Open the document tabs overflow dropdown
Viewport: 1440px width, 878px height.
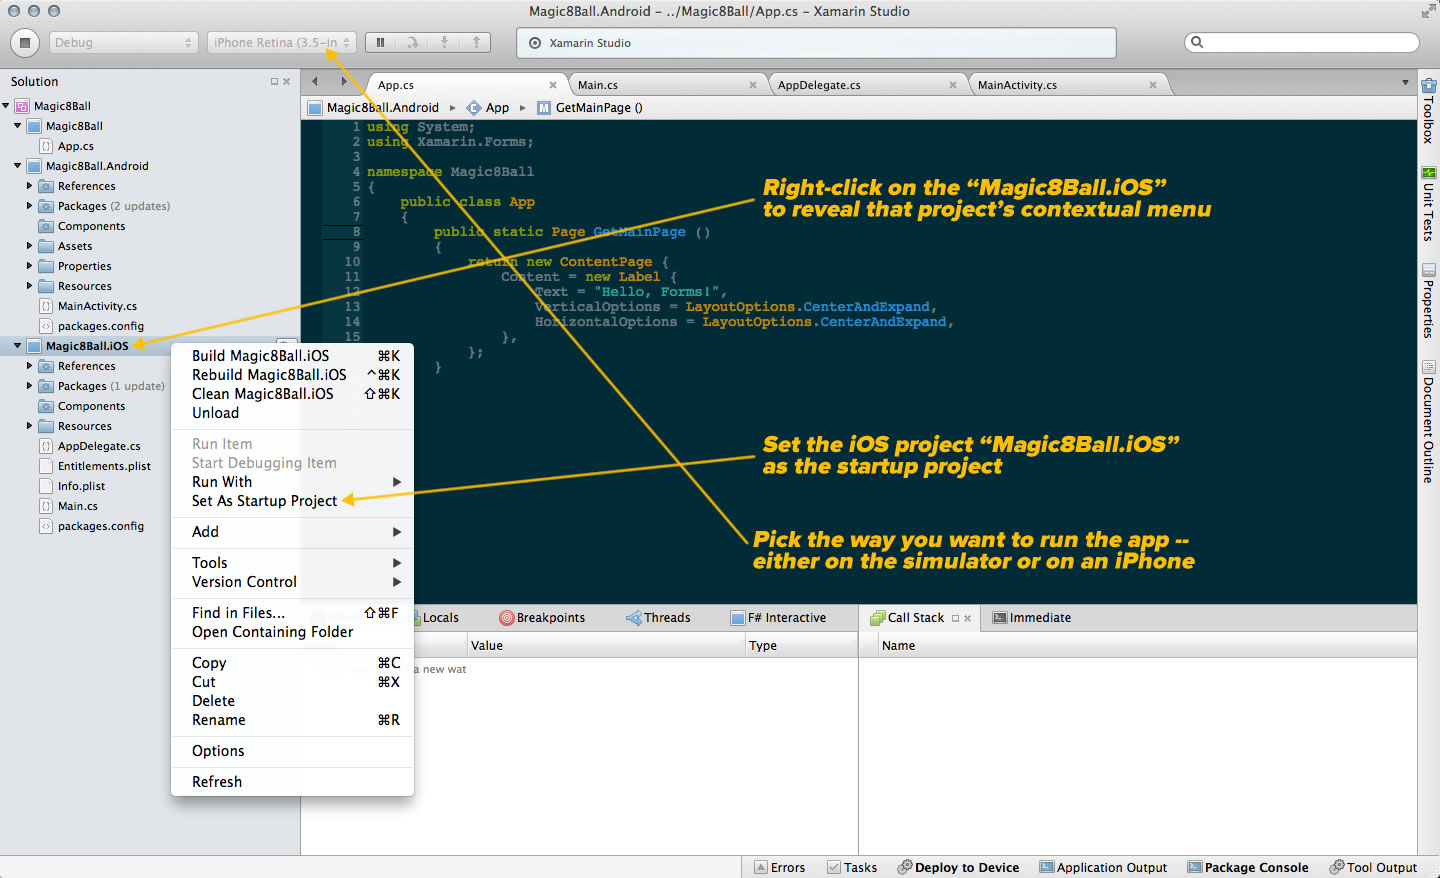click(1405, 83)
